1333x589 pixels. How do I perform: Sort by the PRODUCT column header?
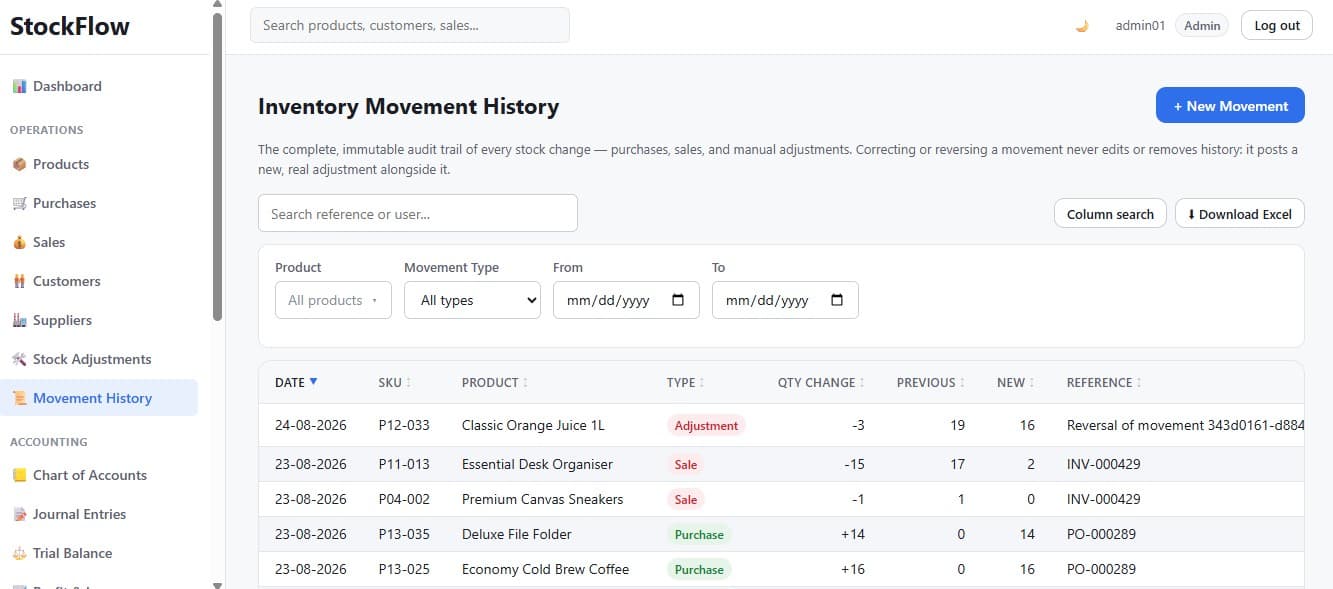[495, 382]
